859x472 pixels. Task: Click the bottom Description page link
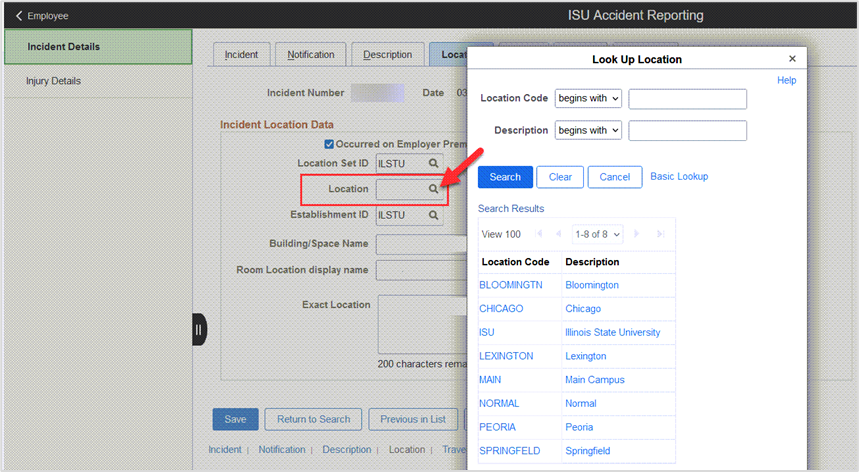click(x=346, y=449)
